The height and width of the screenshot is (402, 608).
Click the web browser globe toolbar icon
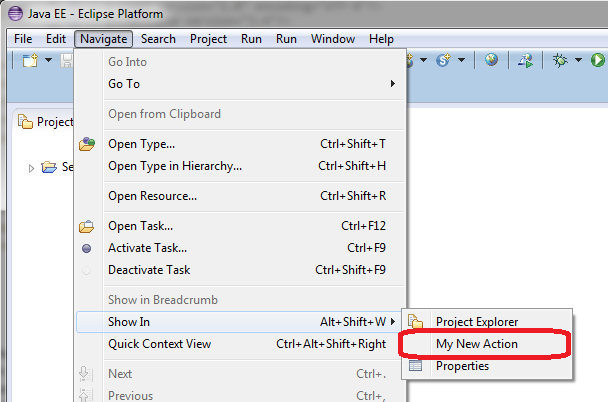pos(491,61)
